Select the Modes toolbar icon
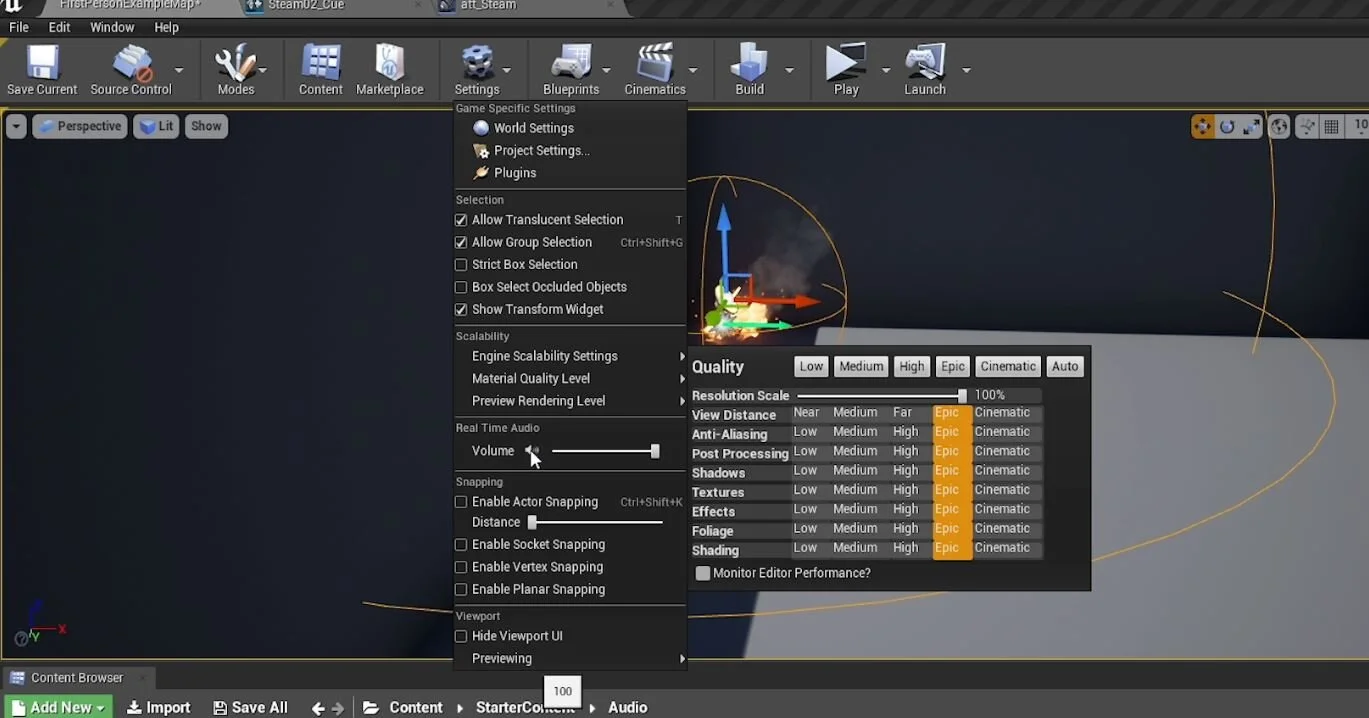The width and height of the screenshot is (1369, 718). pos(237,62)
